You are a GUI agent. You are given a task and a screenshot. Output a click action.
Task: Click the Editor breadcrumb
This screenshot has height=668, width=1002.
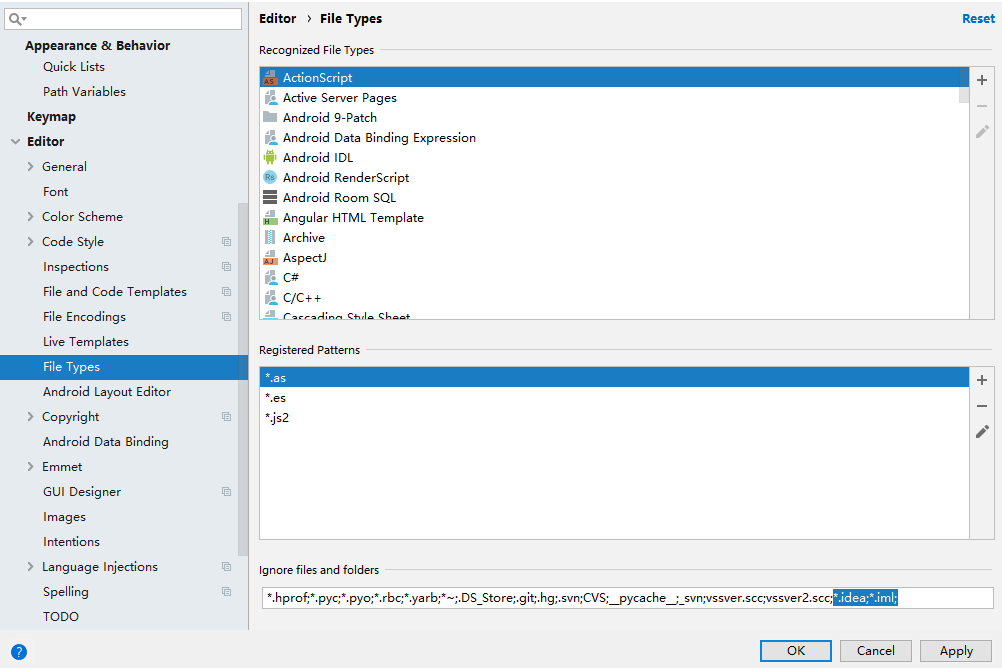tap(278, 19)
